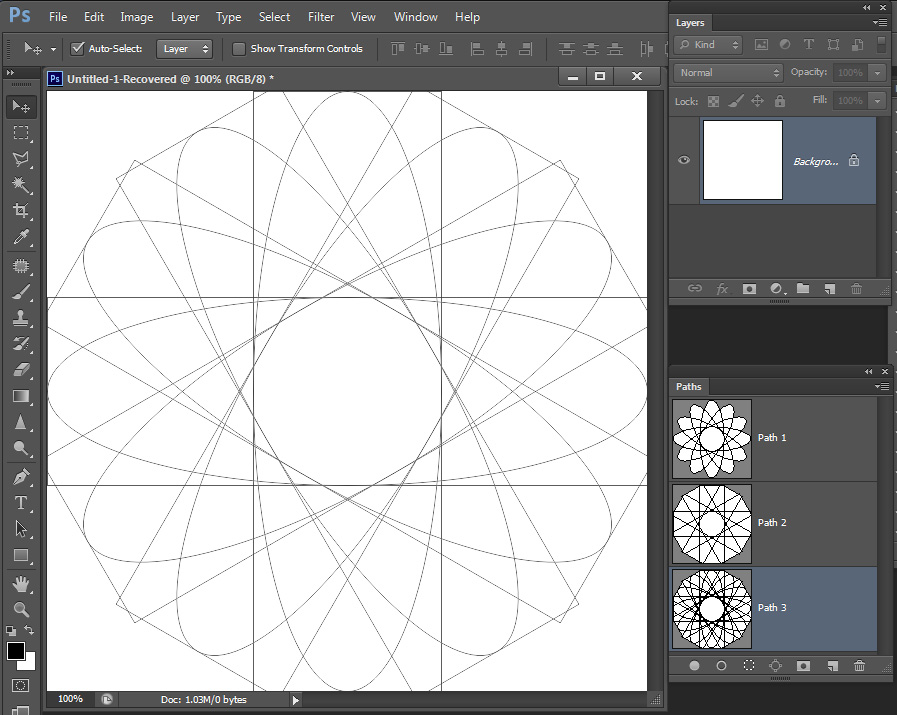Select Path 1 in Paths panel
This screenshot has height=715, width=897.
(x=772, y=438)
